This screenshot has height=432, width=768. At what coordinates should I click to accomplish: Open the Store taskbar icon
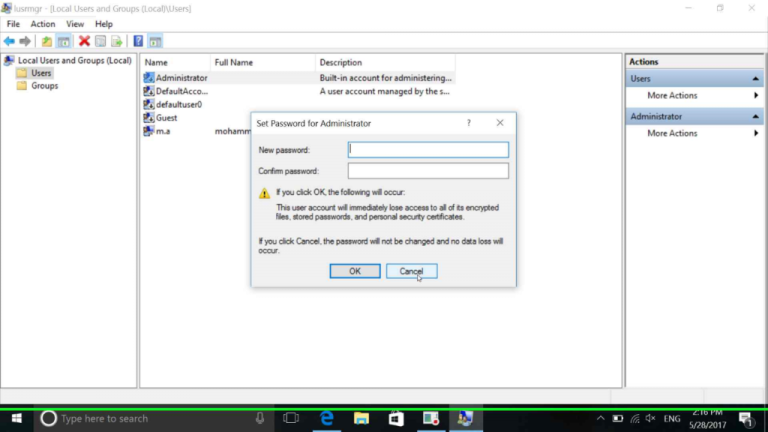pyautogui.click(x=396, y=418)
